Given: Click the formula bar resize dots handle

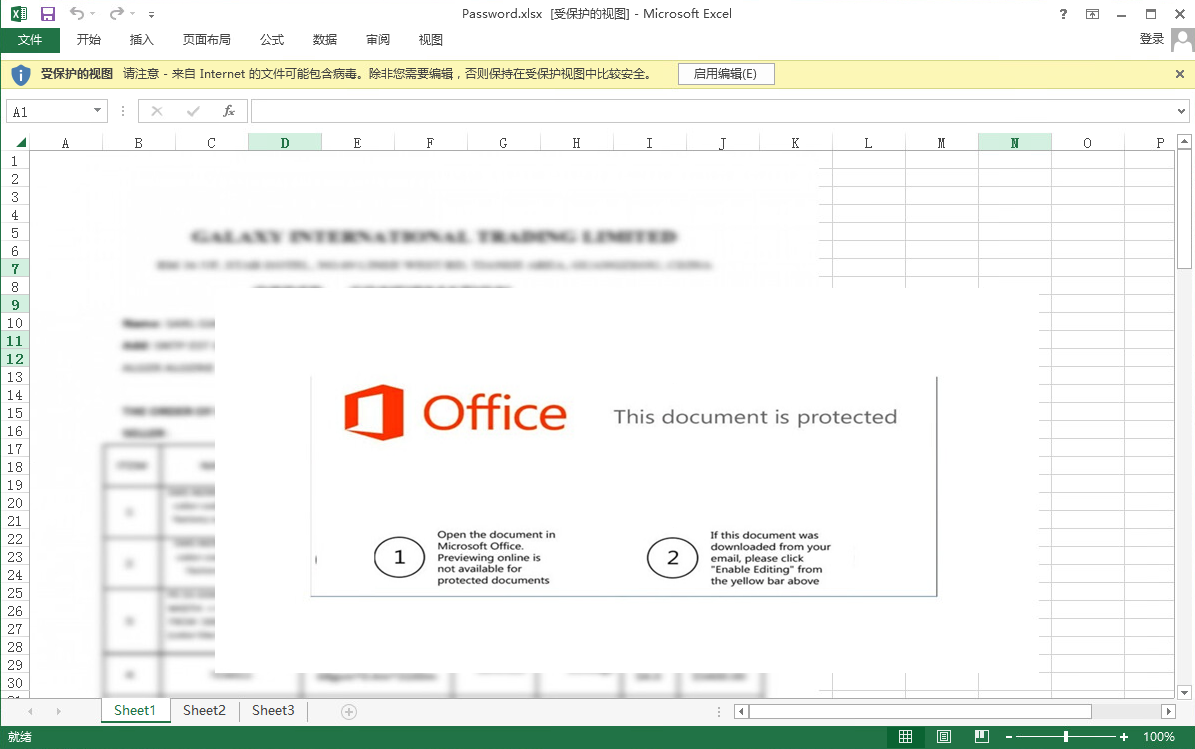Looking at the screenshot, I should pyautogui.click(x=123, y=111).
